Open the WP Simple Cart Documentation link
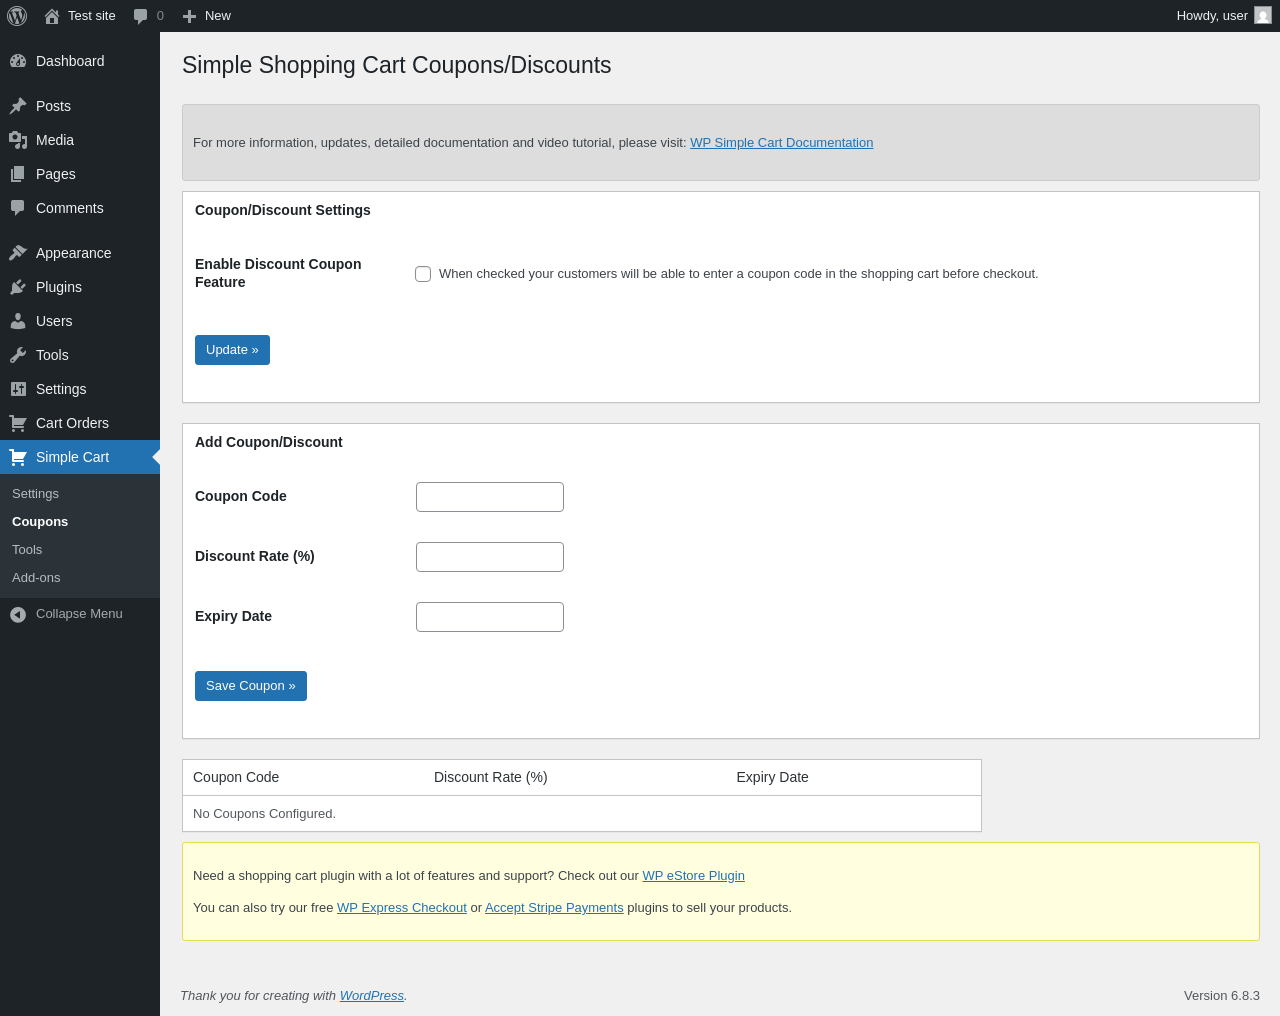This screenshot has width=1280, height=1016. [x=781, y=143]
